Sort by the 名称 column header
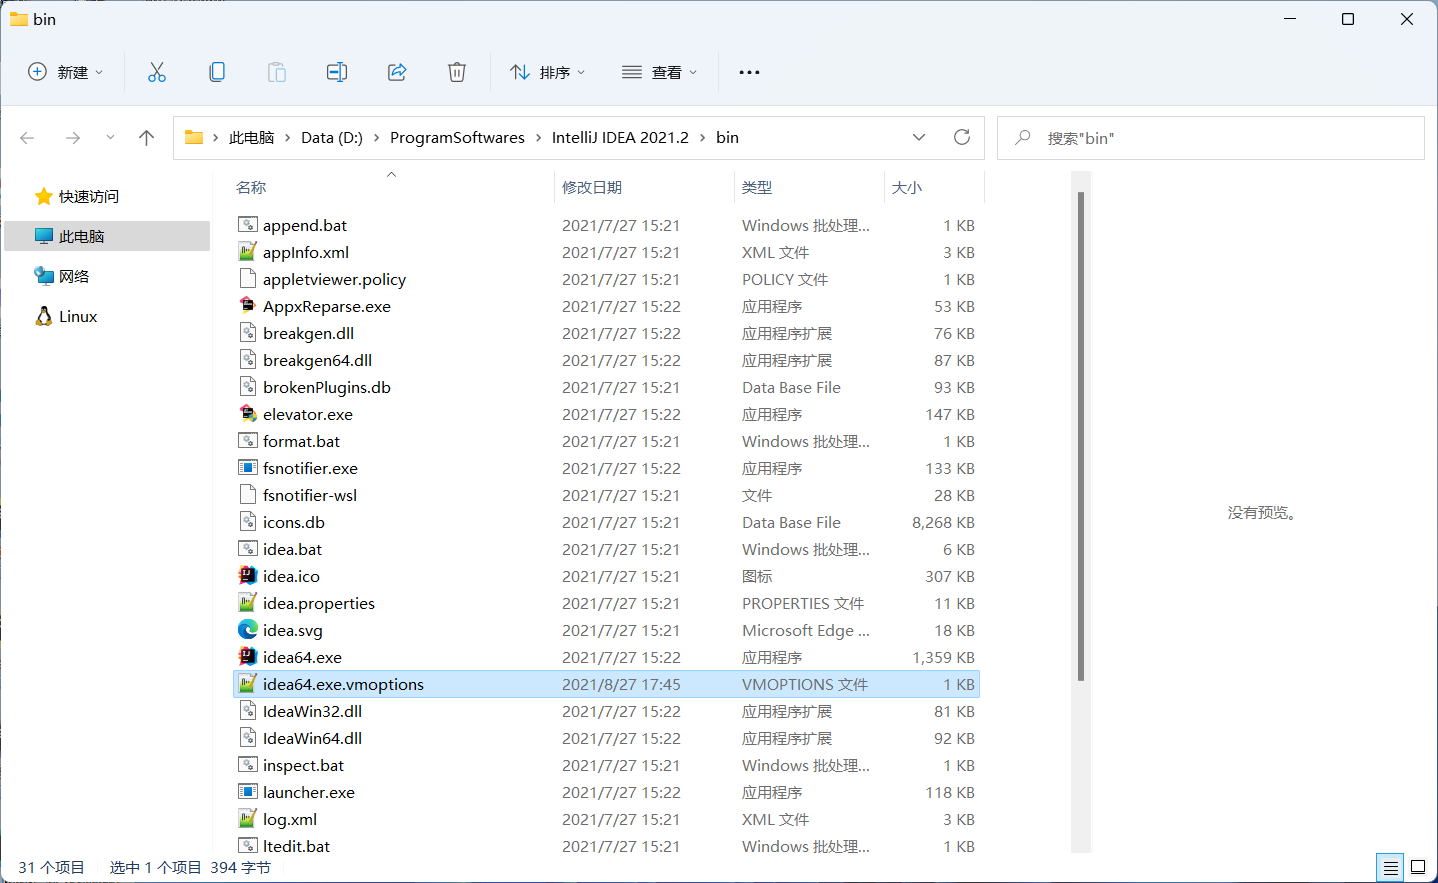 [251, 187]
